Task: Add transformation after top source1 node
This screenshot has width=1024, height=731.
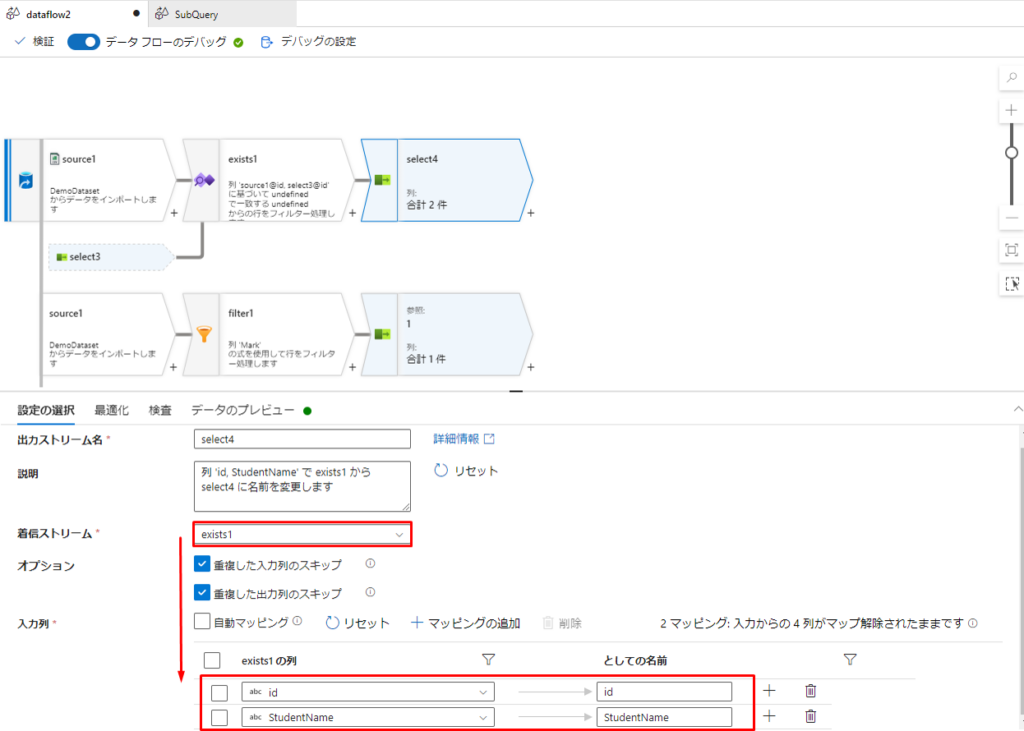Action: (x=174, y=213)
